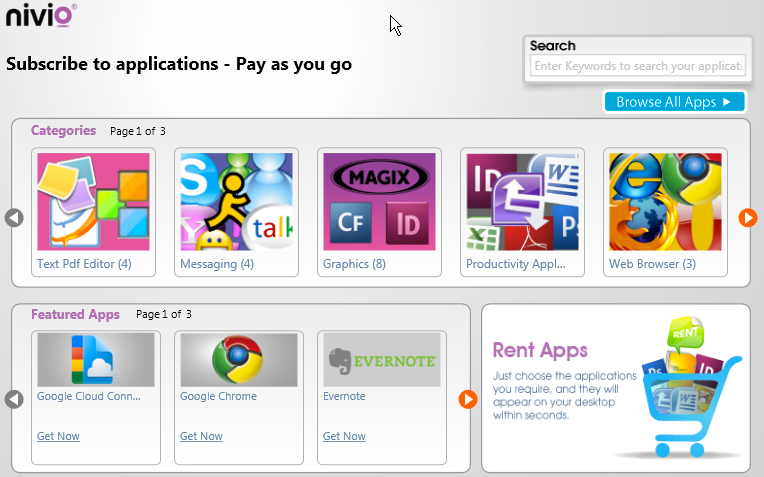This screenshot has width=764, height=477.
Task: Click the nivio logo
Action: coord(41,15)
